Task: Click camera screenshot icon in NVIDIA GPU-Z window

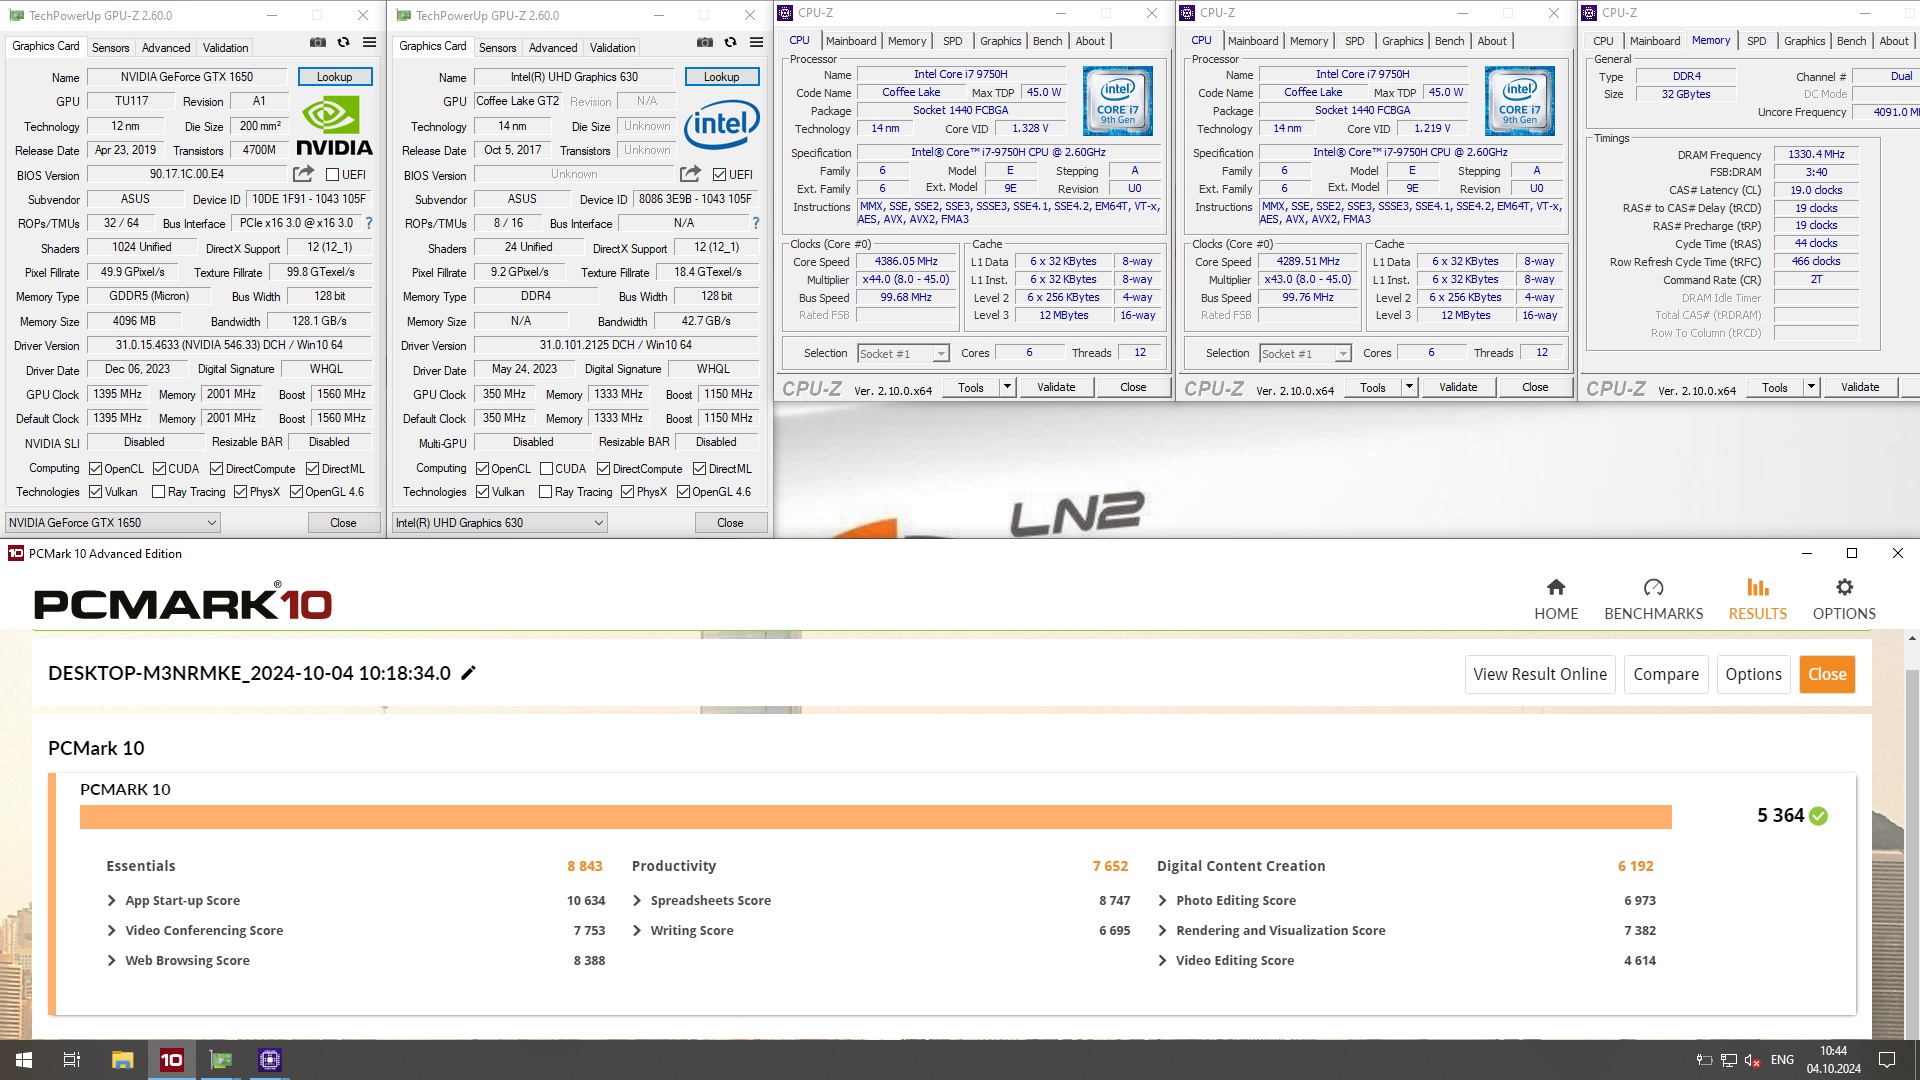Action: 317,42
